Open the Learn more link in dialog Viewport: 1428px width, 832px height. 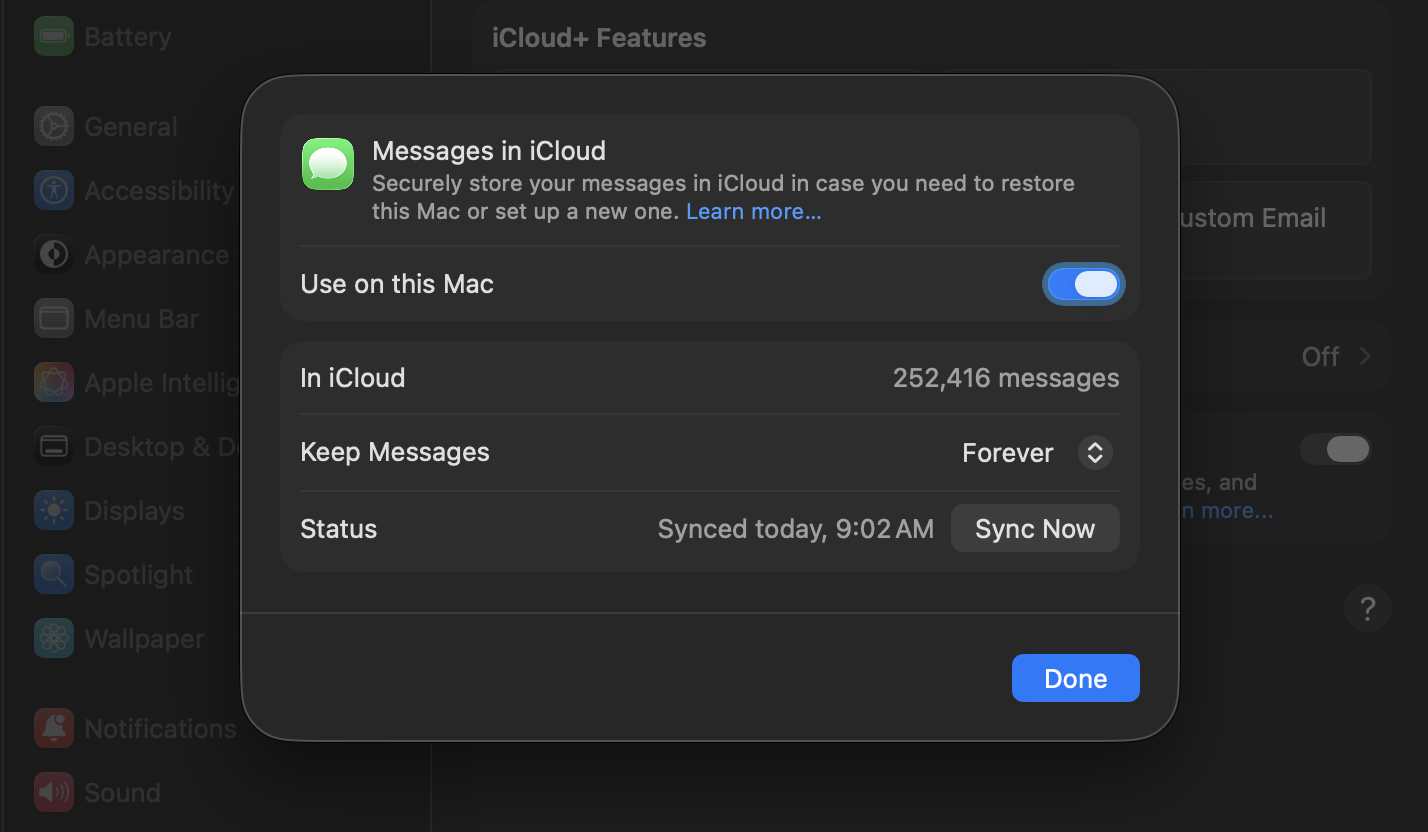(754, 212)
